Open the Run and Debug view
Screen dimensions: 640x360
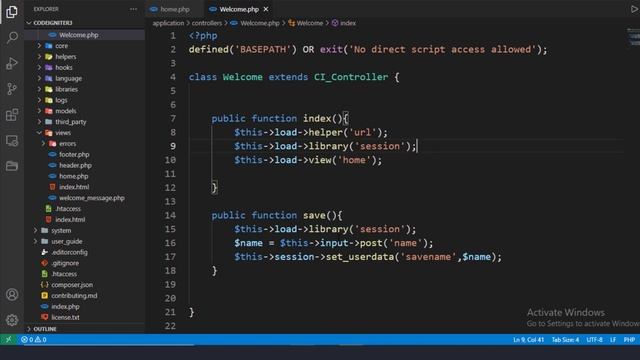12,63
